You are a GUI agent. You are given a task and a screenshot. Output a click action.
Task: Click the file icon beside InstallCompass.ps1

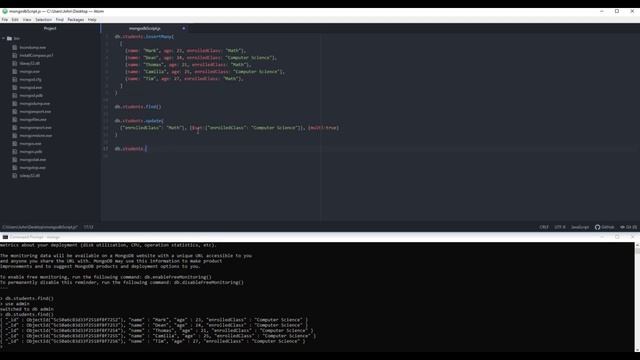pos(15,55)
